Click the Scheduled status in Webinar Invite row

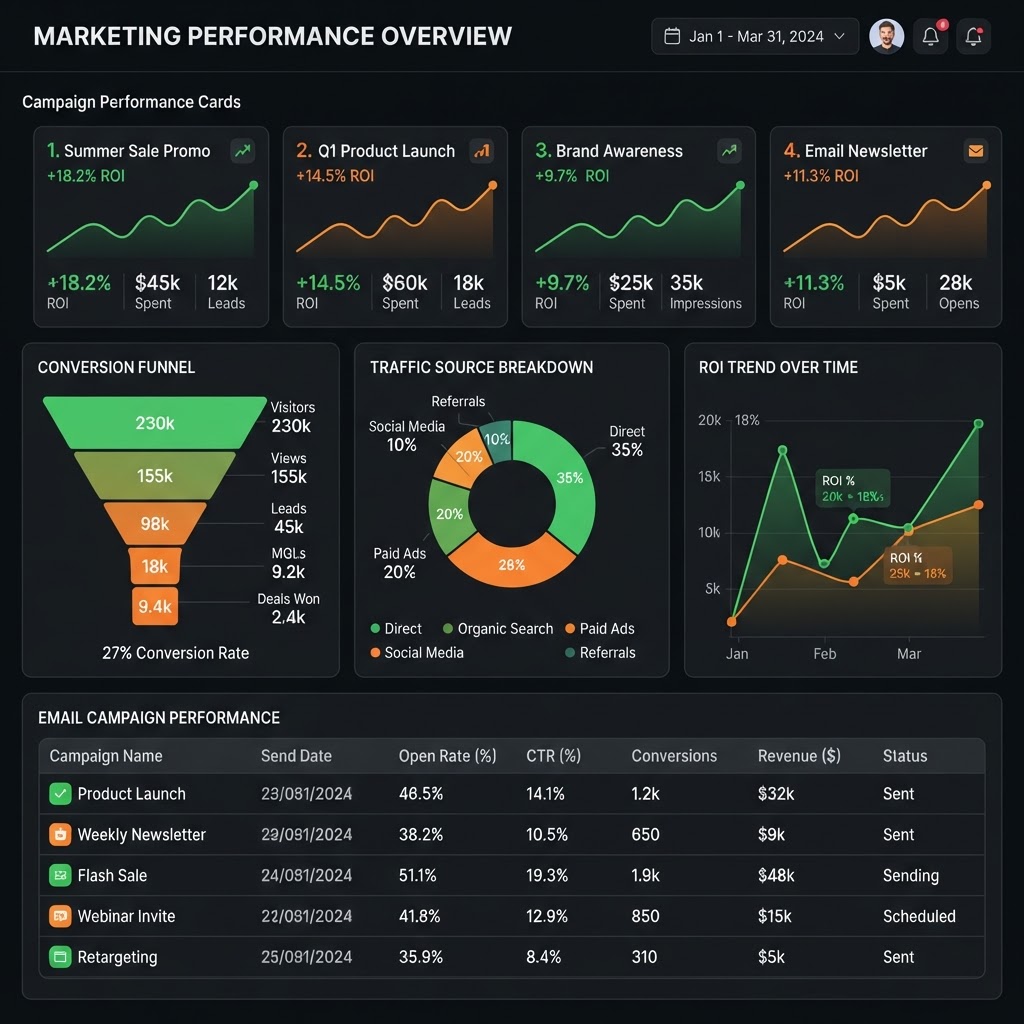(919, 916)
